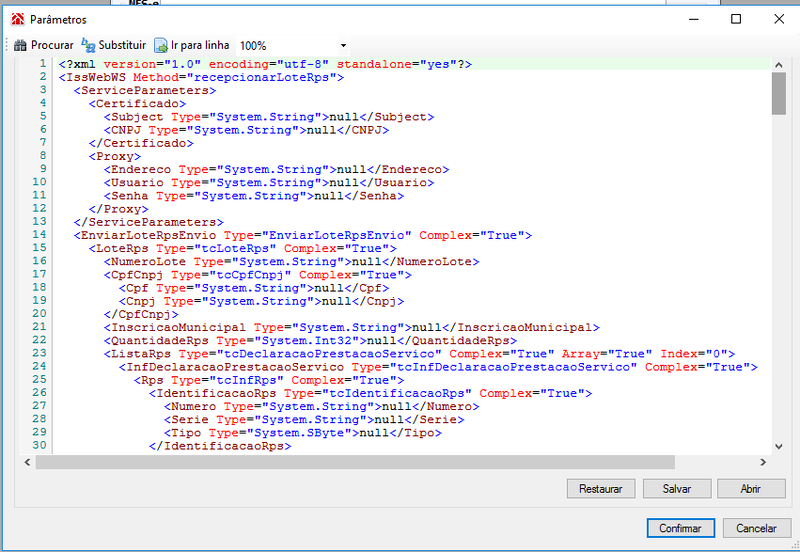
Task: Click the Tipo System.SByte line
Action: [x=303, y=433]
